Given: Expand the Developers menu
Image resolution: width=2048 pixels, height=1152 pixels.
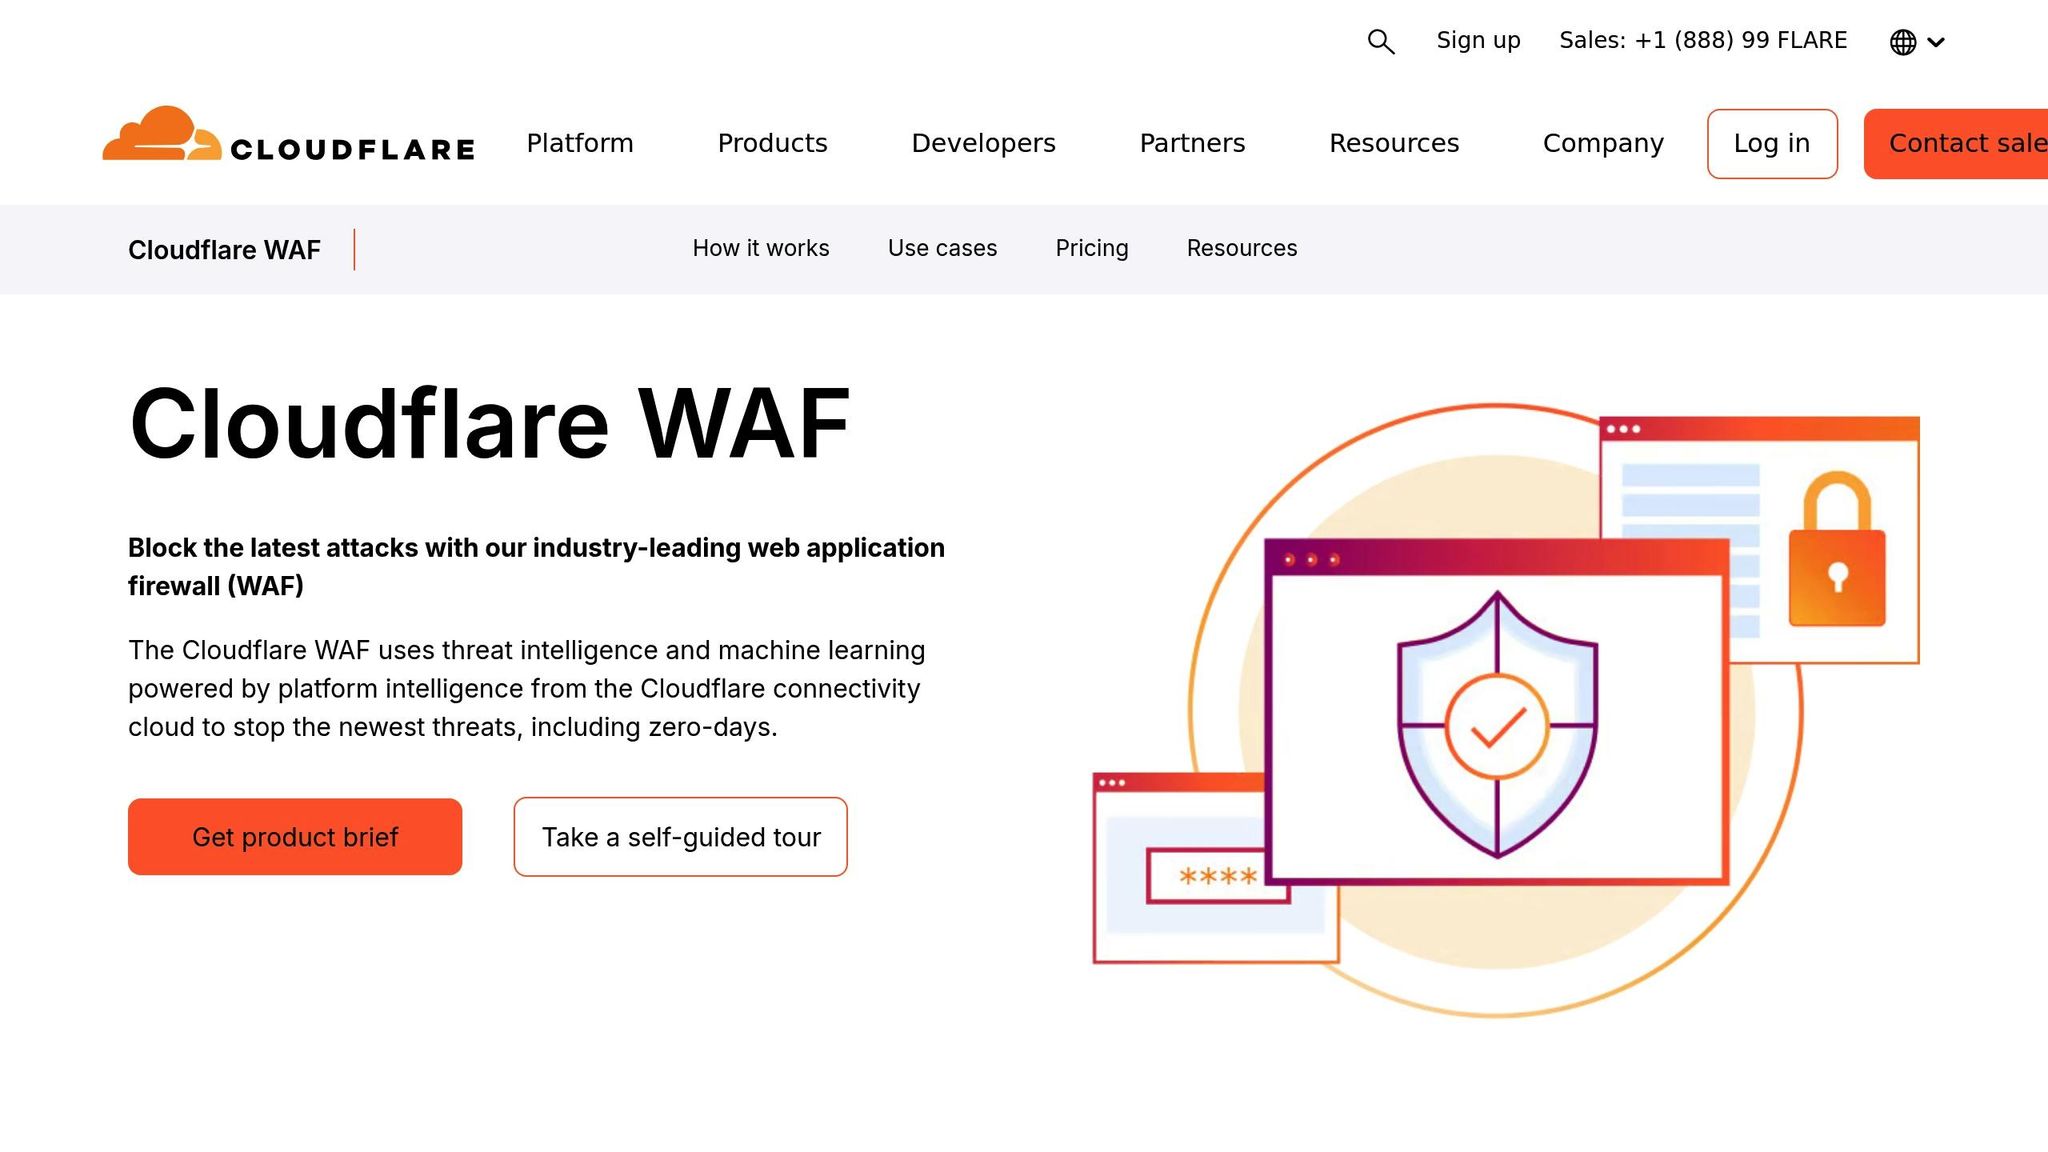Looking at the screenshot, I should pos(983,143).
